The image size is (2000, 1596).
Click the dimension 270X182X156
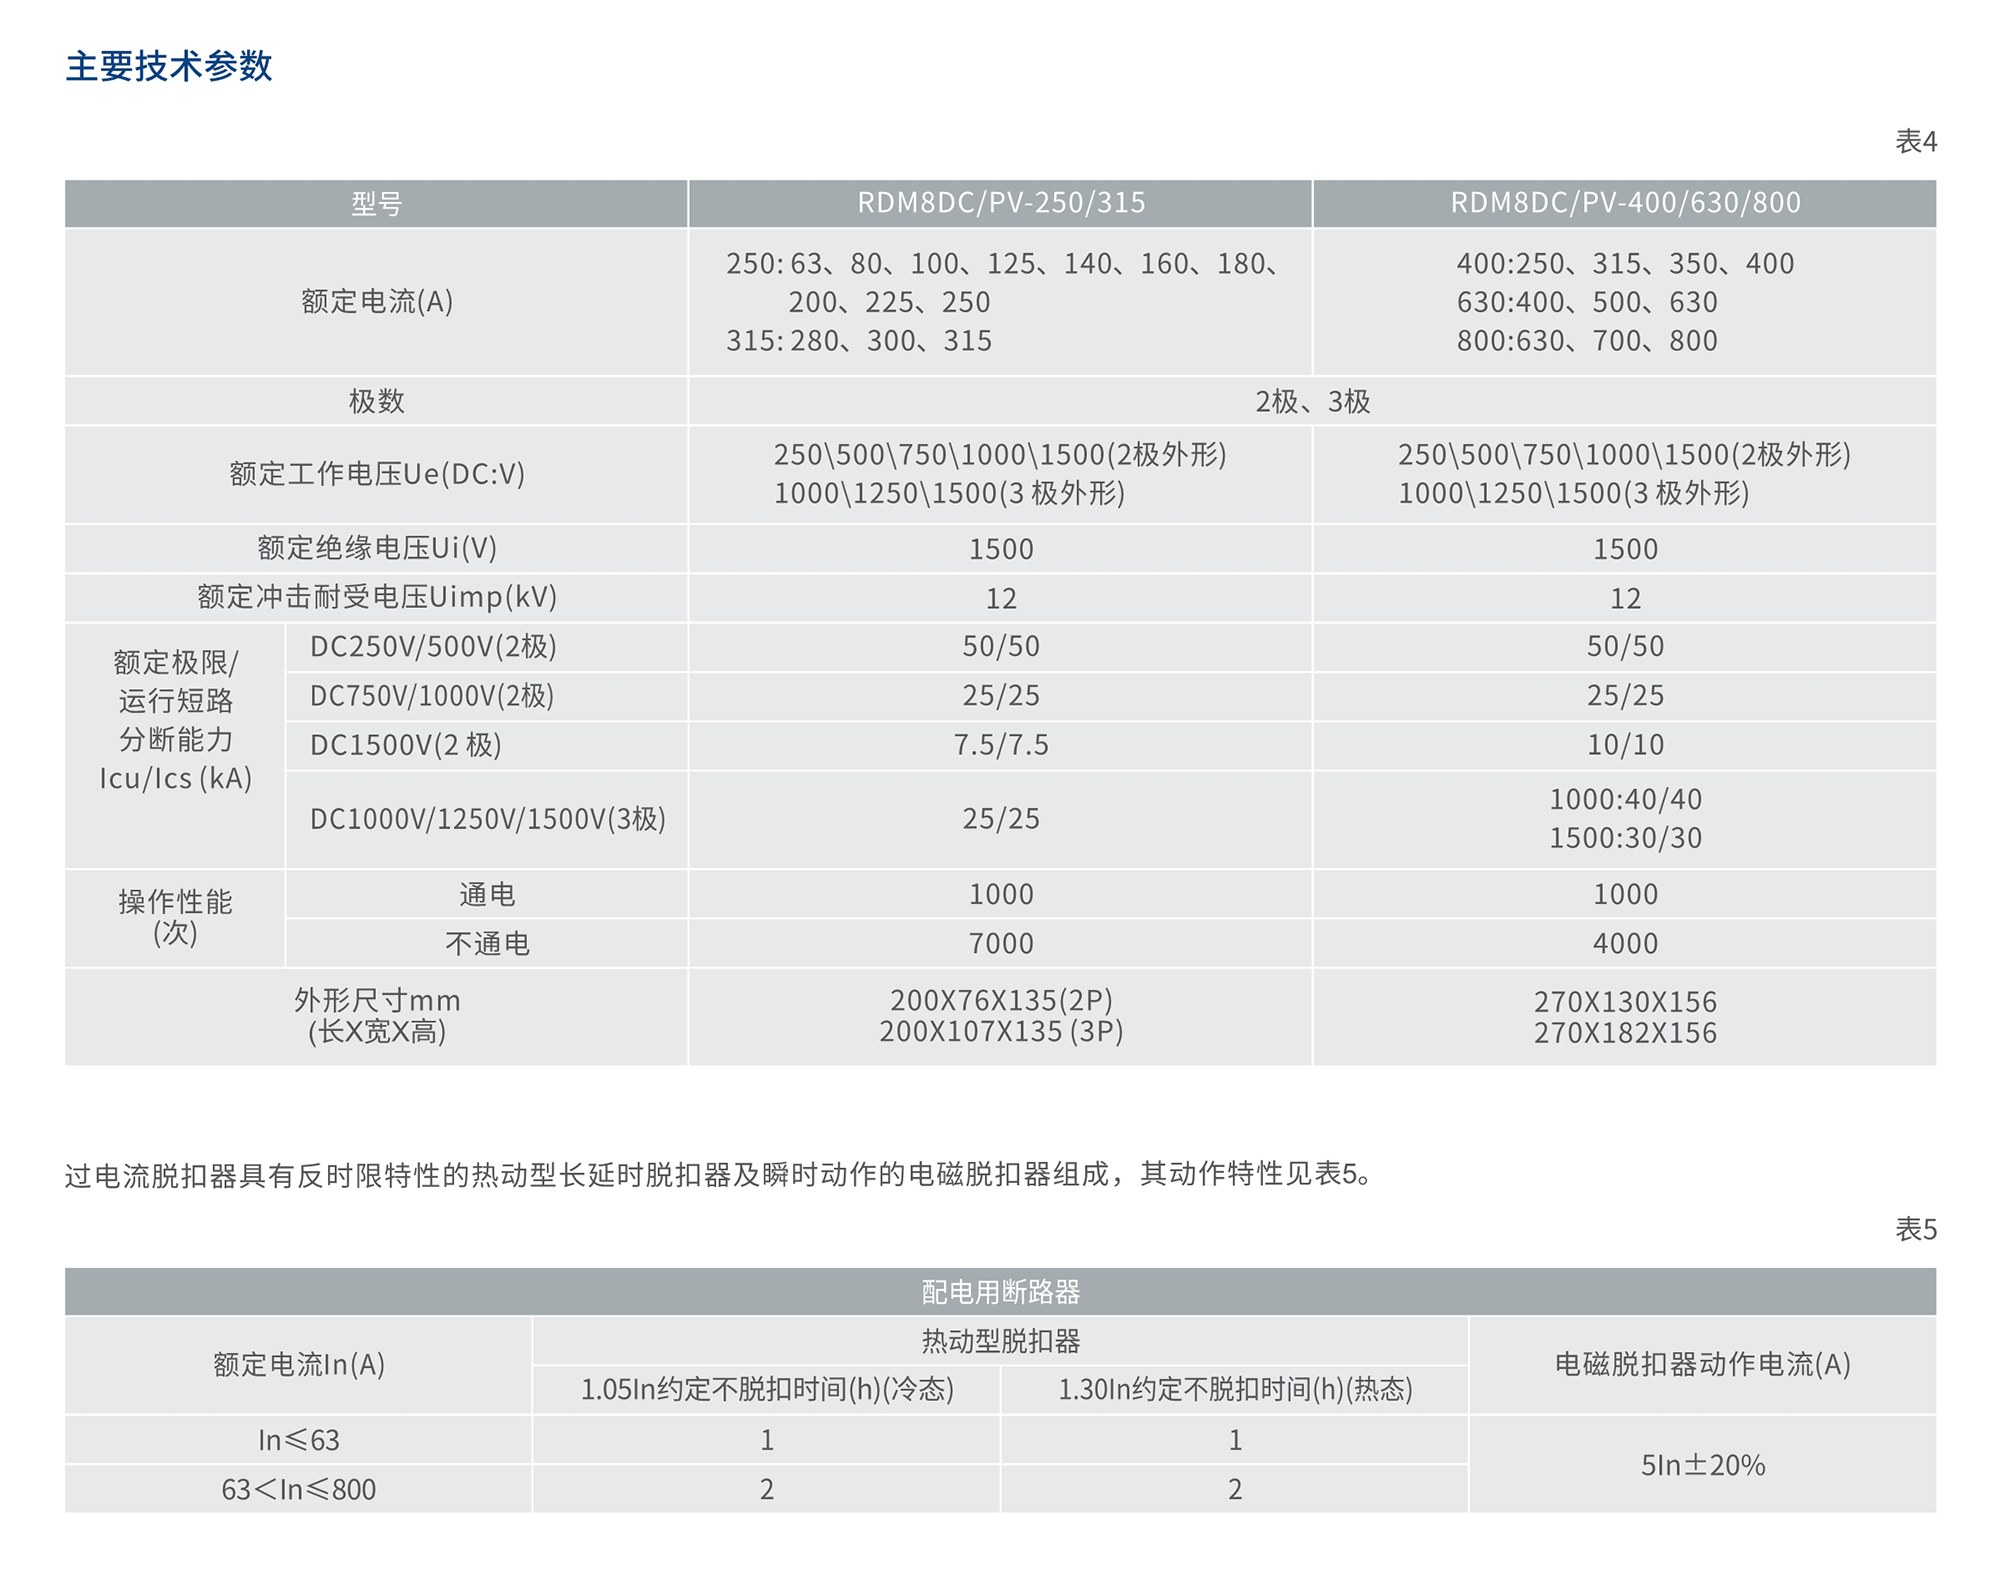(1625, 1034)
